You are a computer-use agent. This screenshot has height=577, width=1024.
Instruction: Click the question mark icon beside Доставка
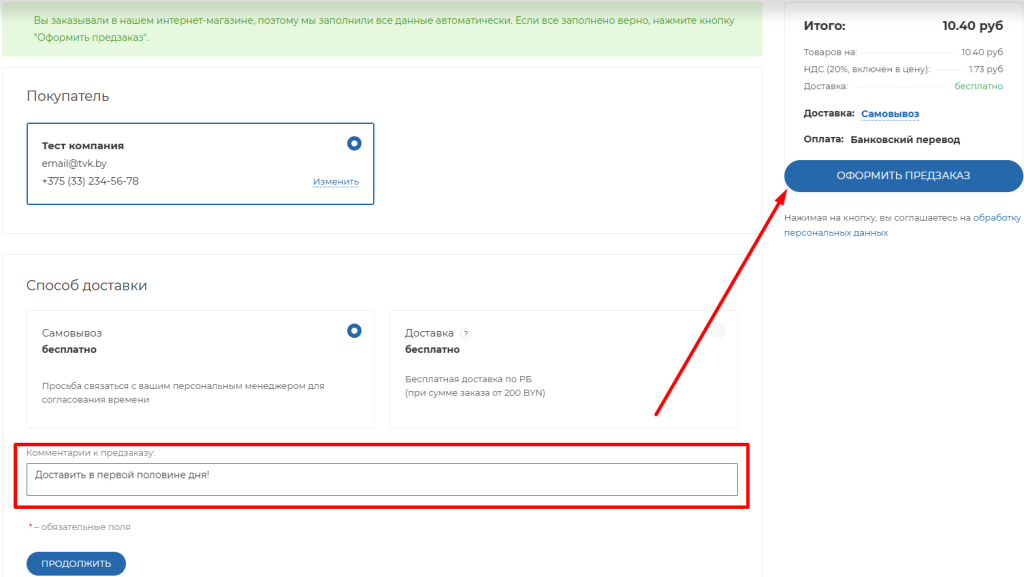point(466,334)
